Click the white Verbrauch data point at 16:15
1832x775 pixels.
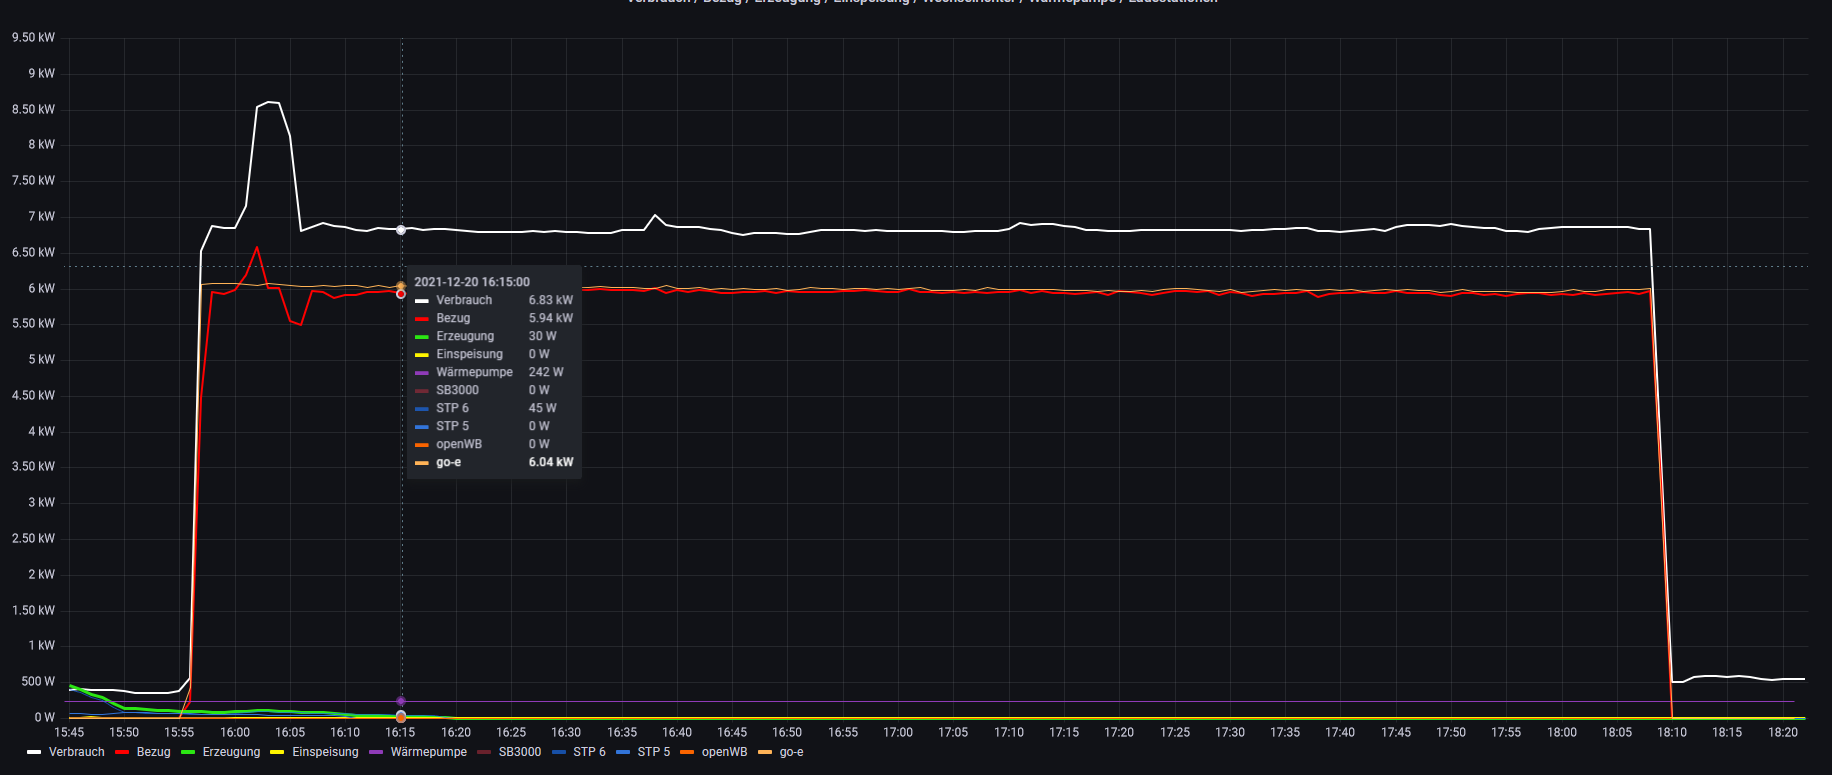click(401, 230)
